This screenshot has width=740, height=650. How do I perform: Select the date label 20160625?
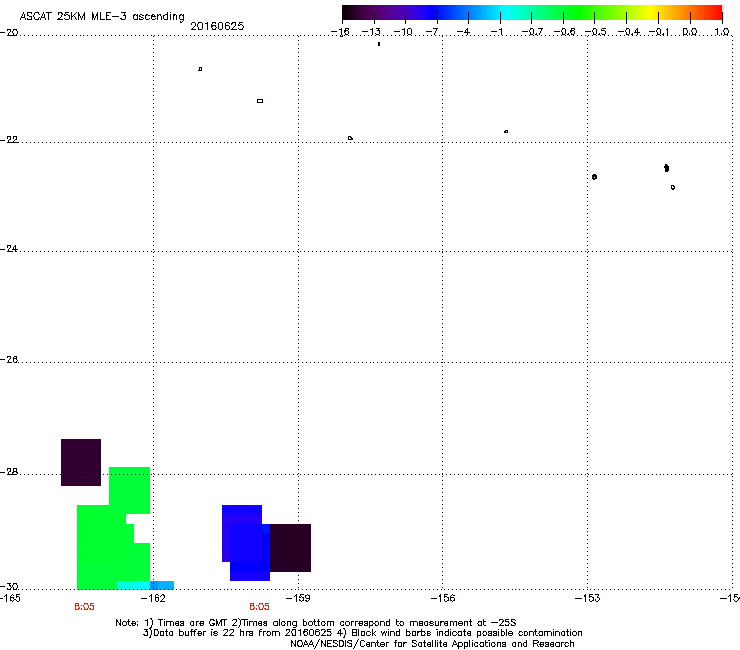coord(217,26)
